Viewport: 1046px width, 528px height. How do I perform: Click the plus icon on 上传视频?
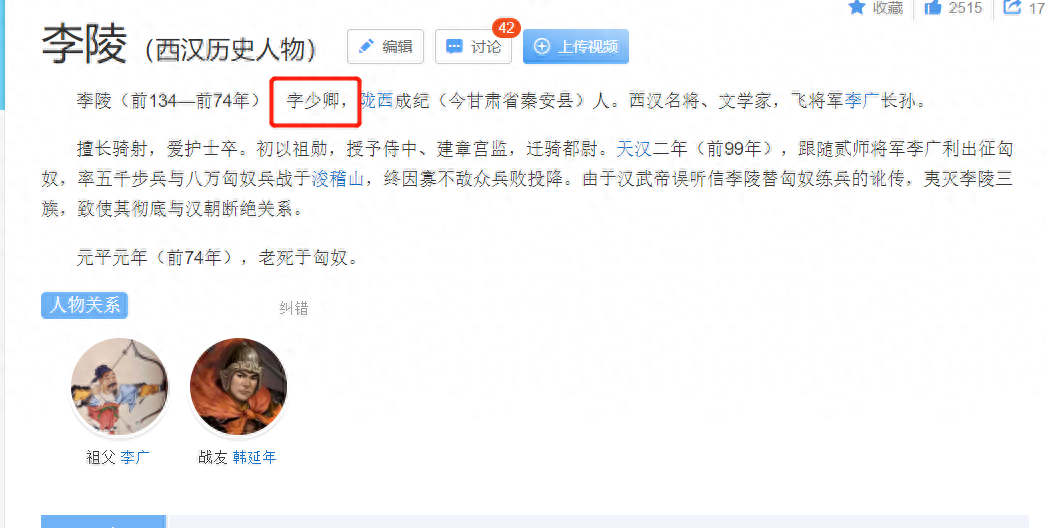click(x=542, y=47)
